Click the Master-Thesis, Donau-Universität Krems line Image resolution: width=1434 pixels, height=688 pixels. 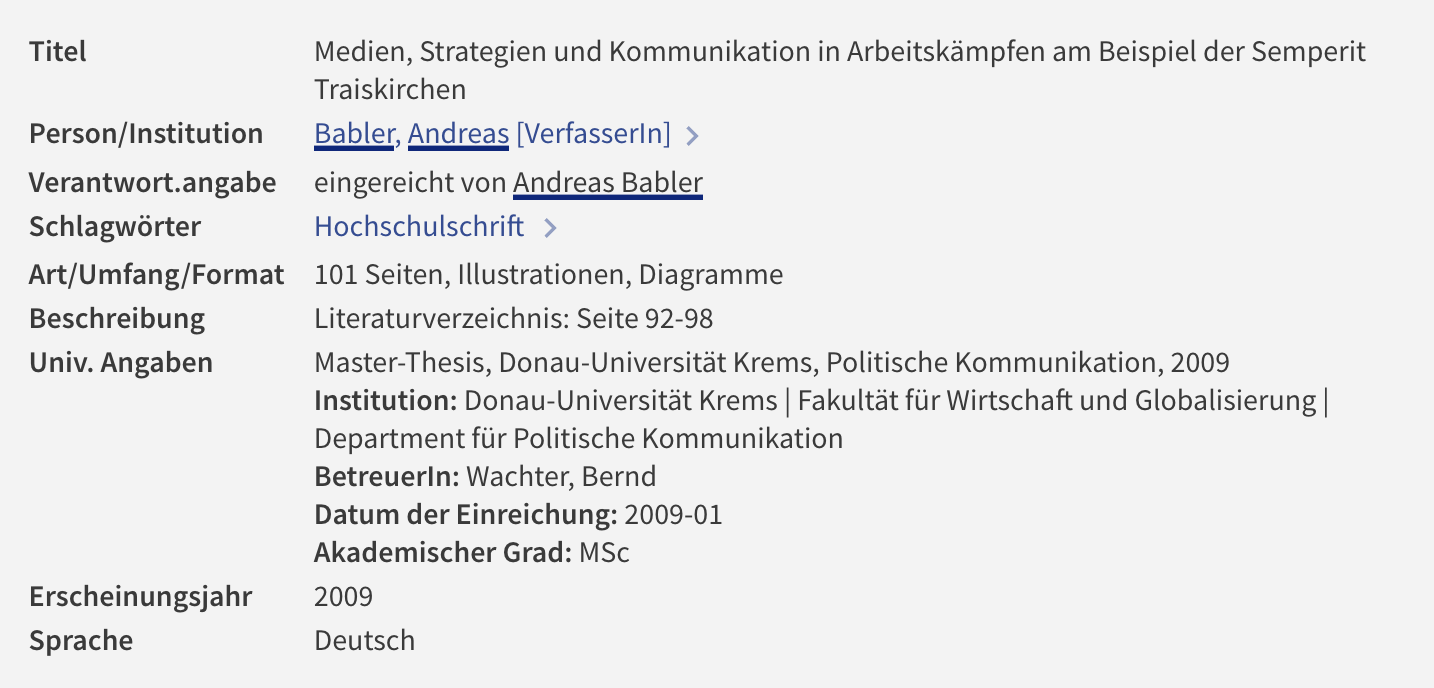coord(772,362)
